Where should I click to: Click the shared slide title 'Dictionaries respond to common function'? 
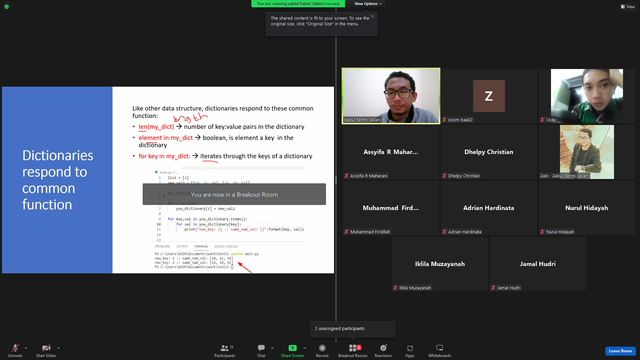[58, 180]
